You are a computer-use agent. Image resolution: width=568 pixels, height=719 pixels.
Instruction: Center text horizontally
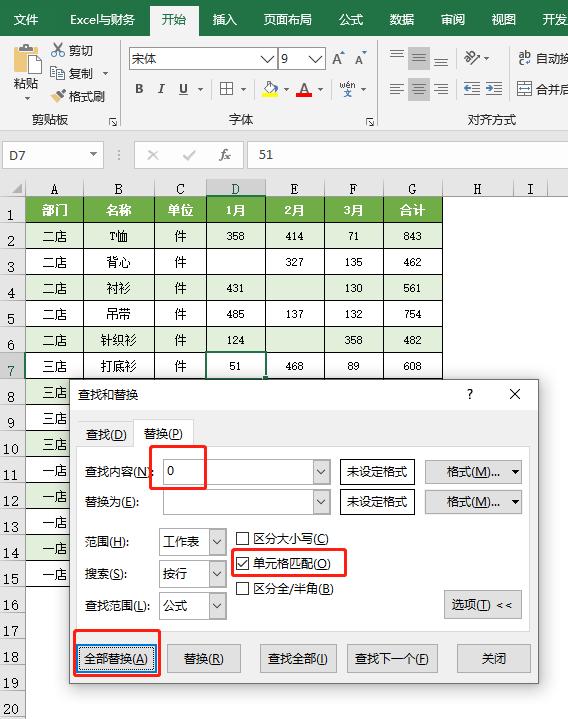click(x=419, y=88)
